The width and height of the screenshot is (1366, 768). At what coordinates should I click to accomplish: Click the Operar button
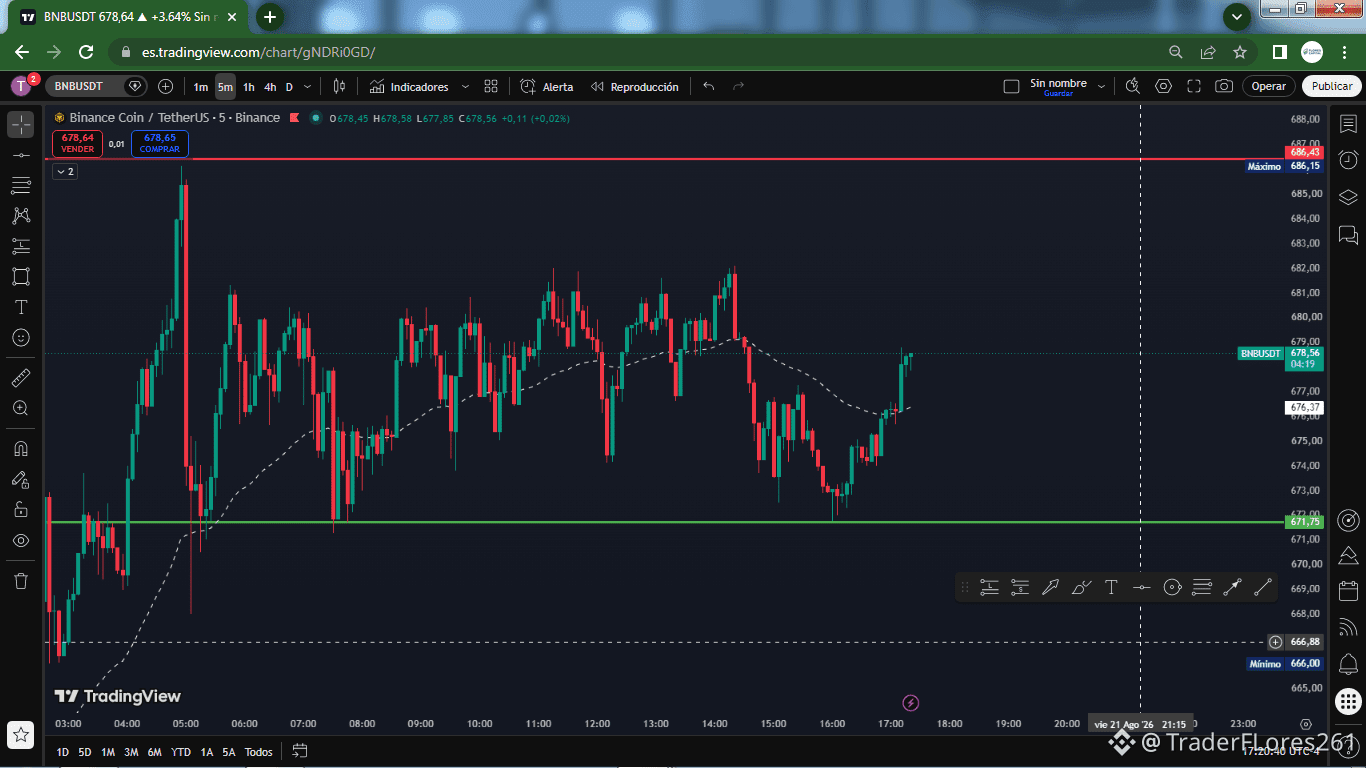[x=1269, y=87]
